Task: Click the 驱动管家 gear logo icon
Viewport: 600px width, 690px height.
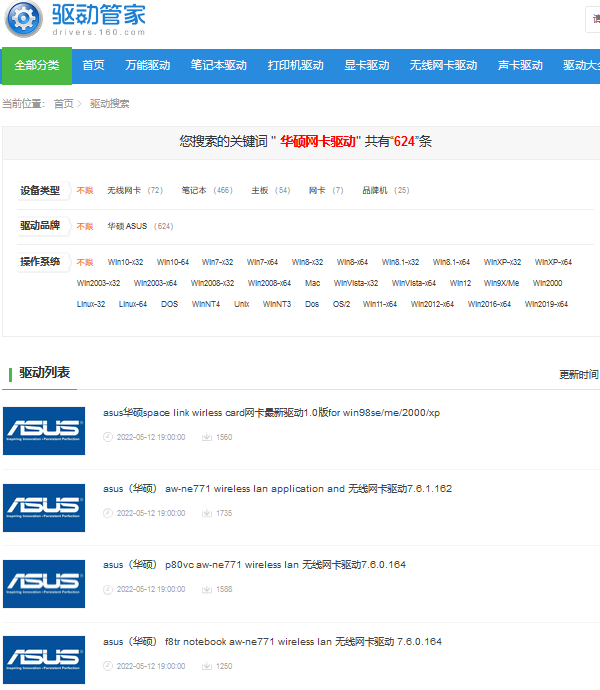Action: coord(23,19)
